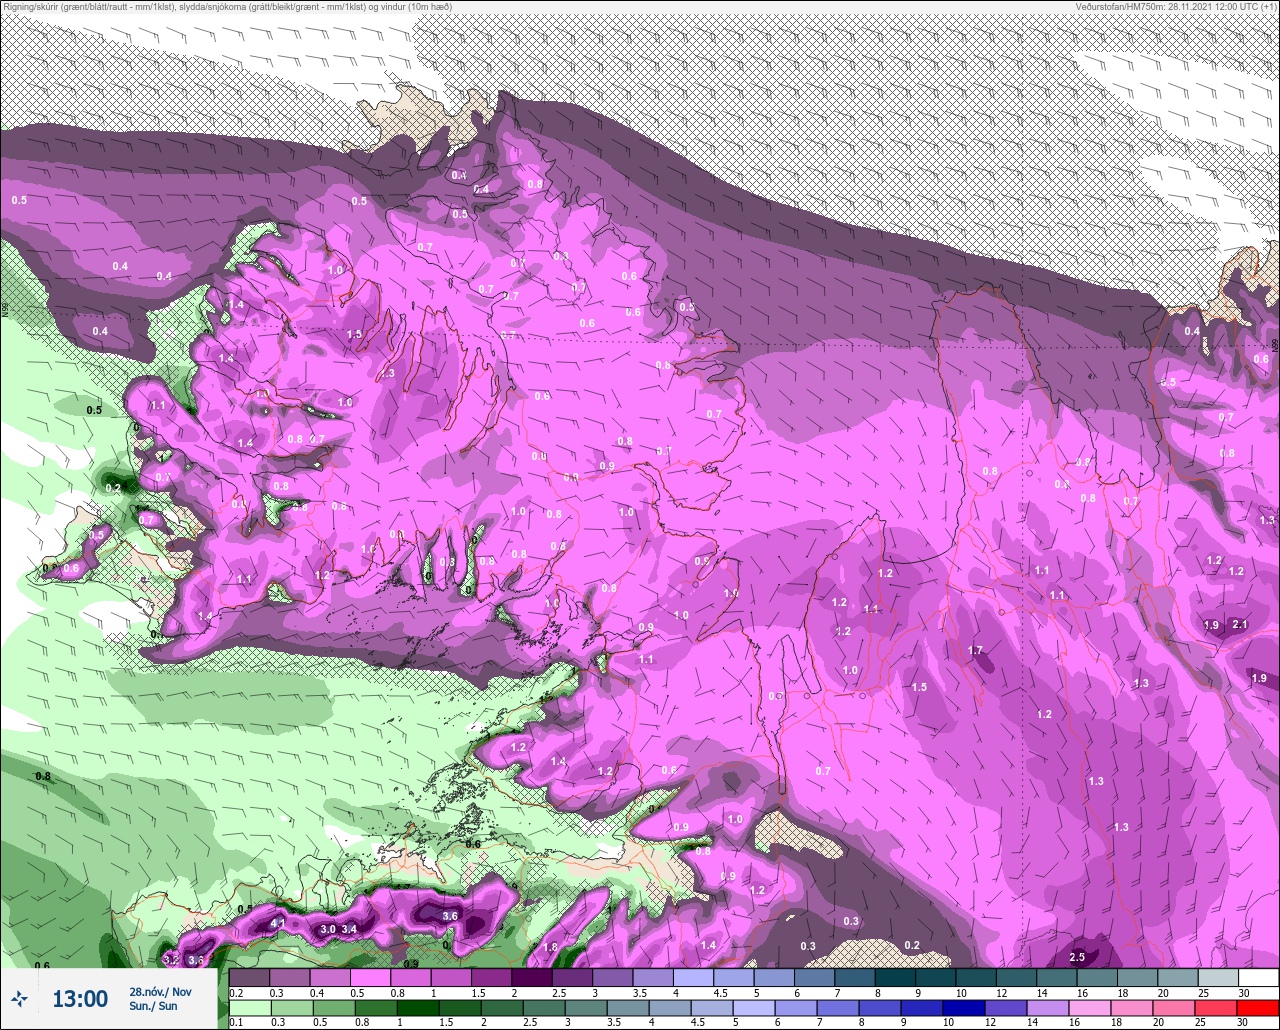Click the 1.8 value on the south coast
Image resolution: width=1280 pixels, height=1030 pixels.
click(x=550, y=948)
